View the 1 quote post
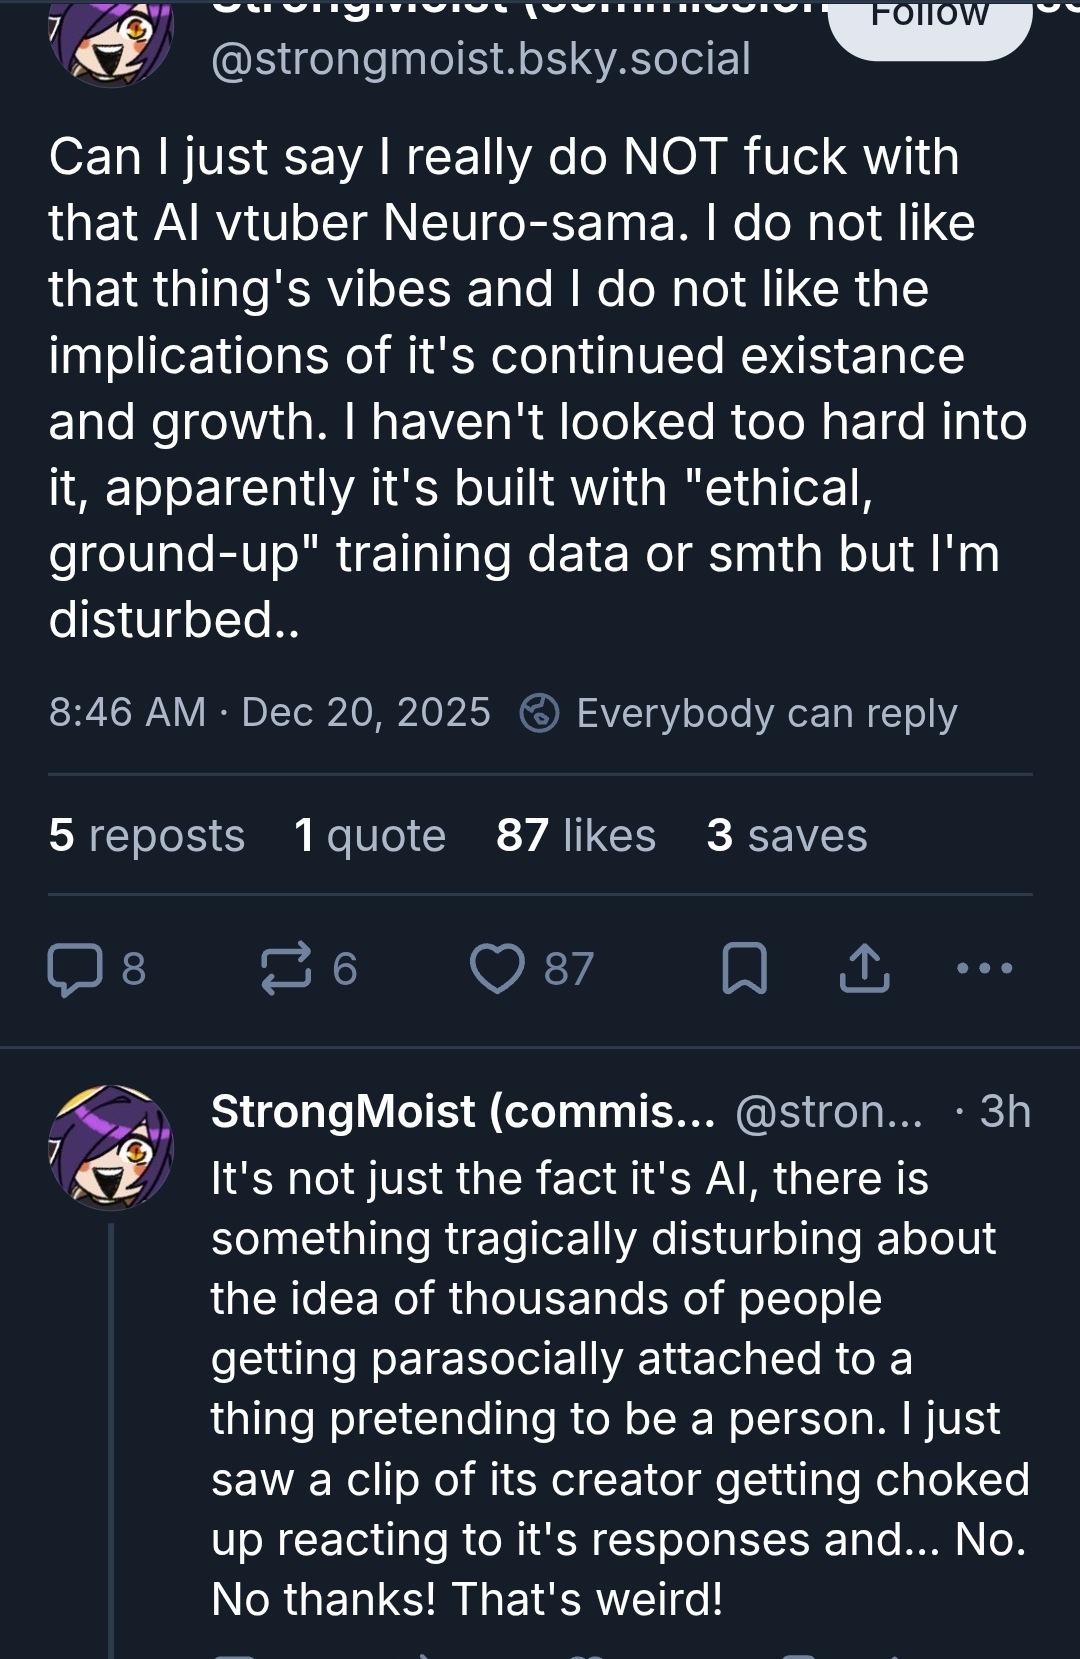Image resolution: width=1080 pixels, height=1659 pixels. (x=370, y=835)
